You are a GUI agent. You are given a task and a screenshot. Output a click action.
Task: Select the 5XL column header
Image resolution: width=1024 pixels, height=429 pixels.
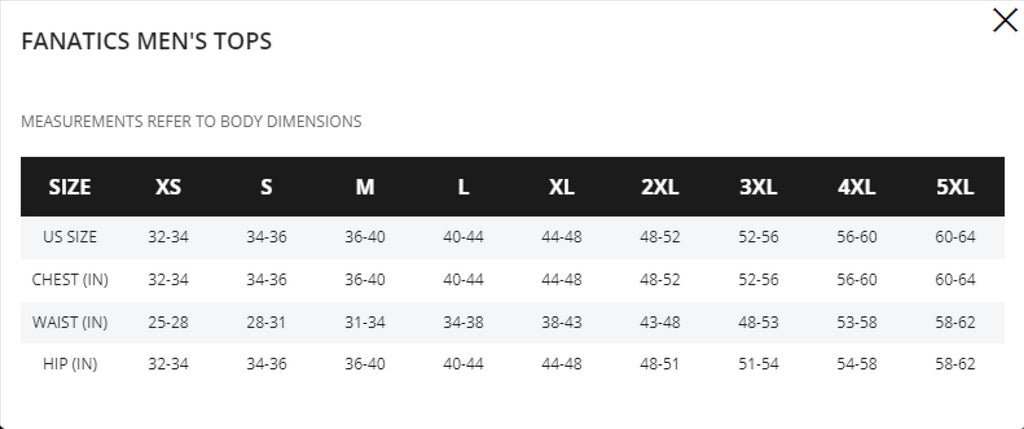[x=955, y=187]
